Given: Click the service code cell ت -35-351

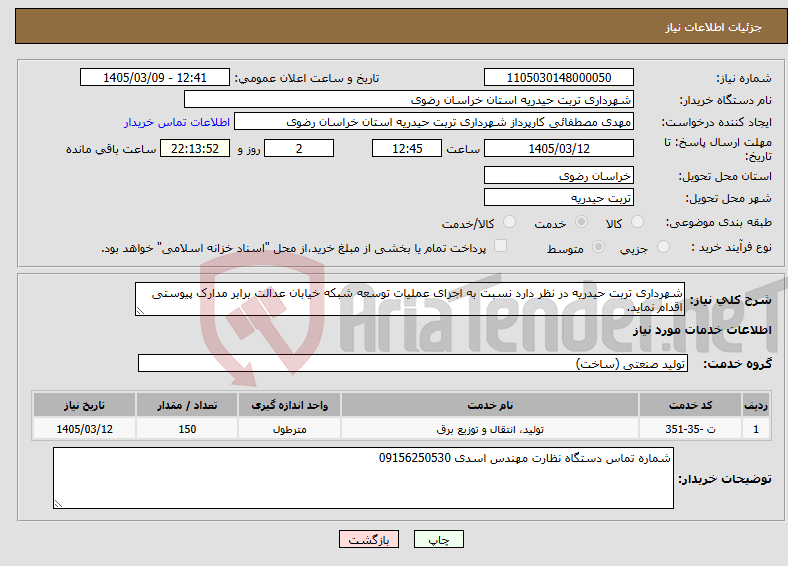Looking at the screenshot, I should (x=691, y=429).
